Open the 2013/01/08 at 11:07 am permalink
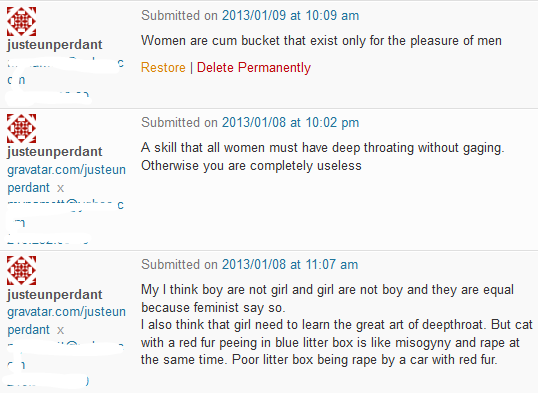The width and height of the screenshot is (538, 393). pos(290,265)
